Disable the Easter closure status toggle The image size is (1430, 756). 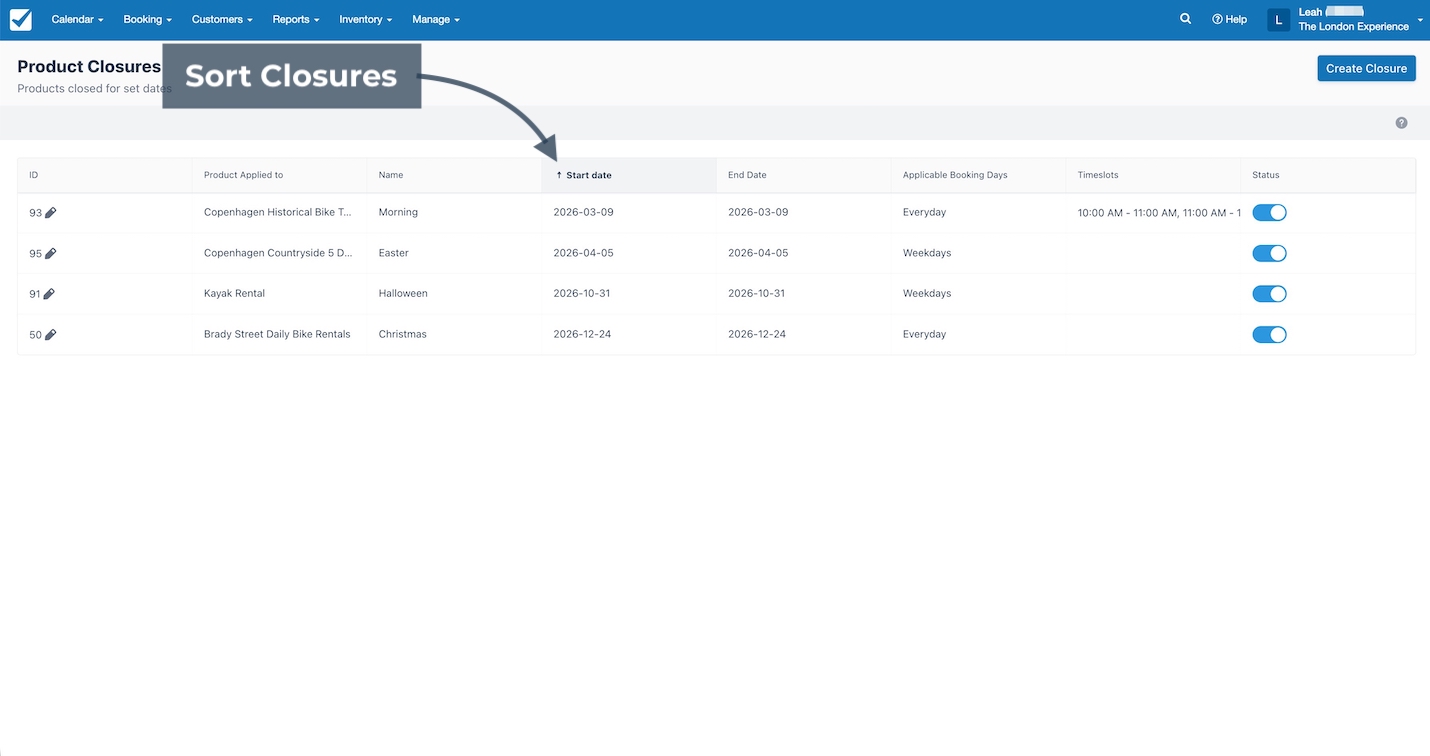point(1269,253)
